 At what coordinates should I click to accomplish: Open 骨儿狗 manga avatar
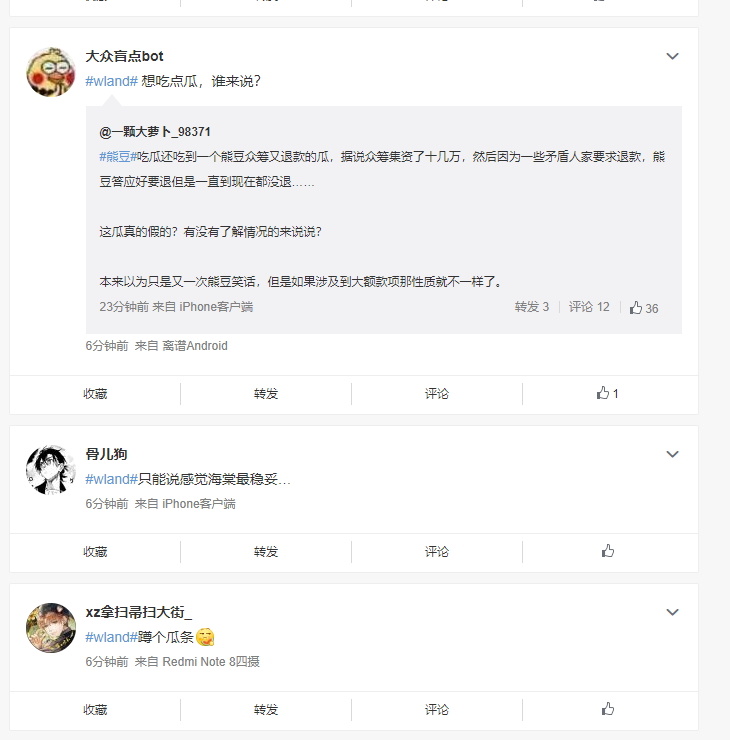50,470
